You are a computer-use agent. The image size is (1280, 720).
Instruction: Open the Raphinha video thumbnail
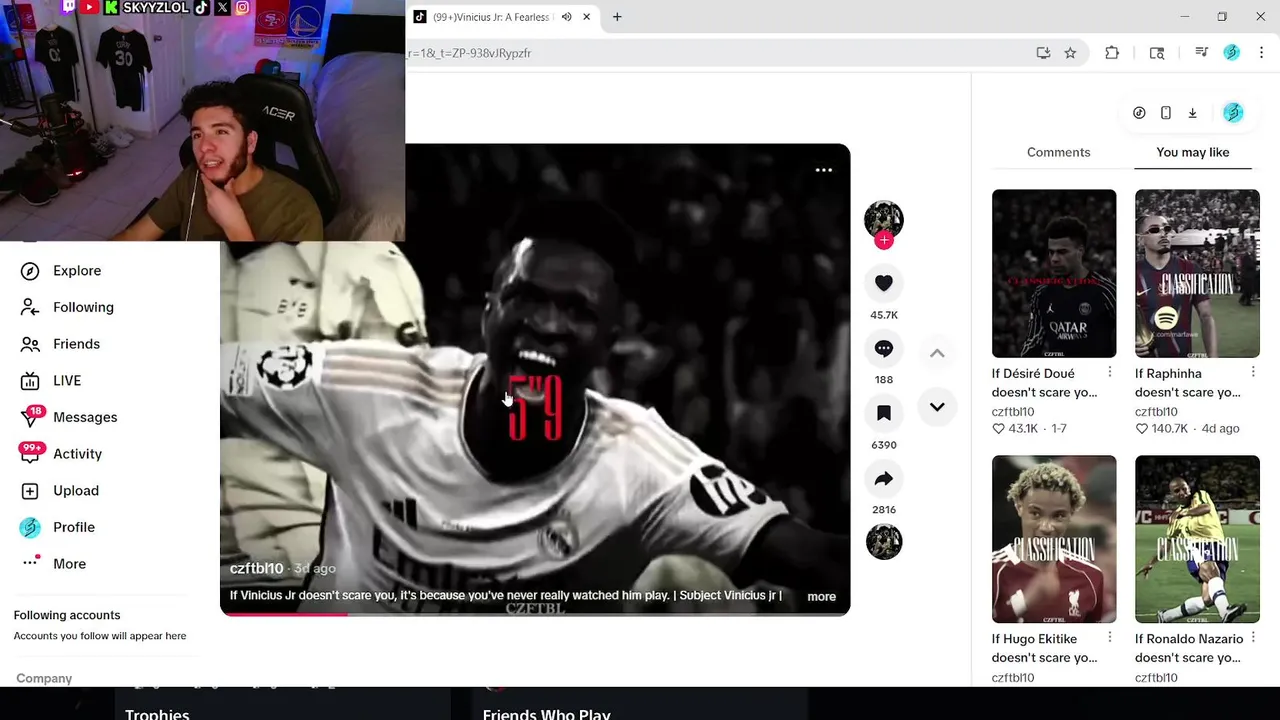1197,273
